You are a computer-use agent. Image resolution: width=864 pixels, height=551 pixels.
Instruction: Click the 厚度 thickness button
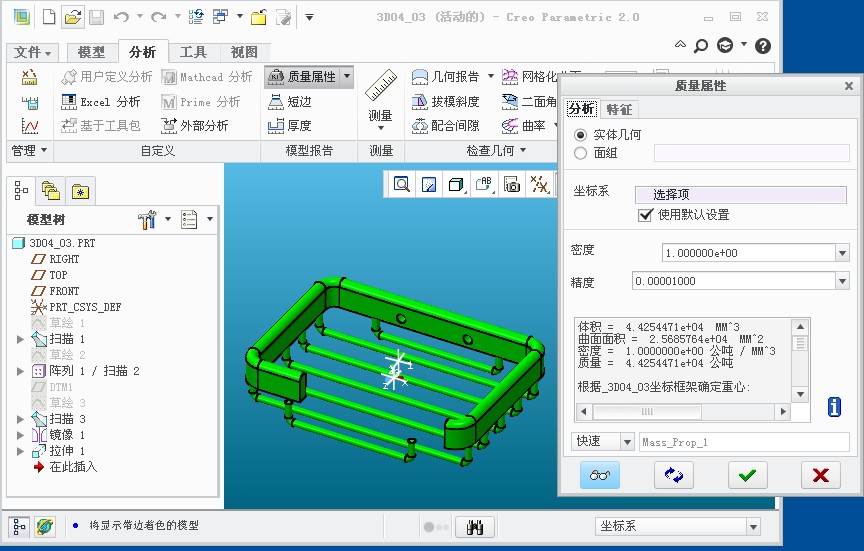(290, 126)
